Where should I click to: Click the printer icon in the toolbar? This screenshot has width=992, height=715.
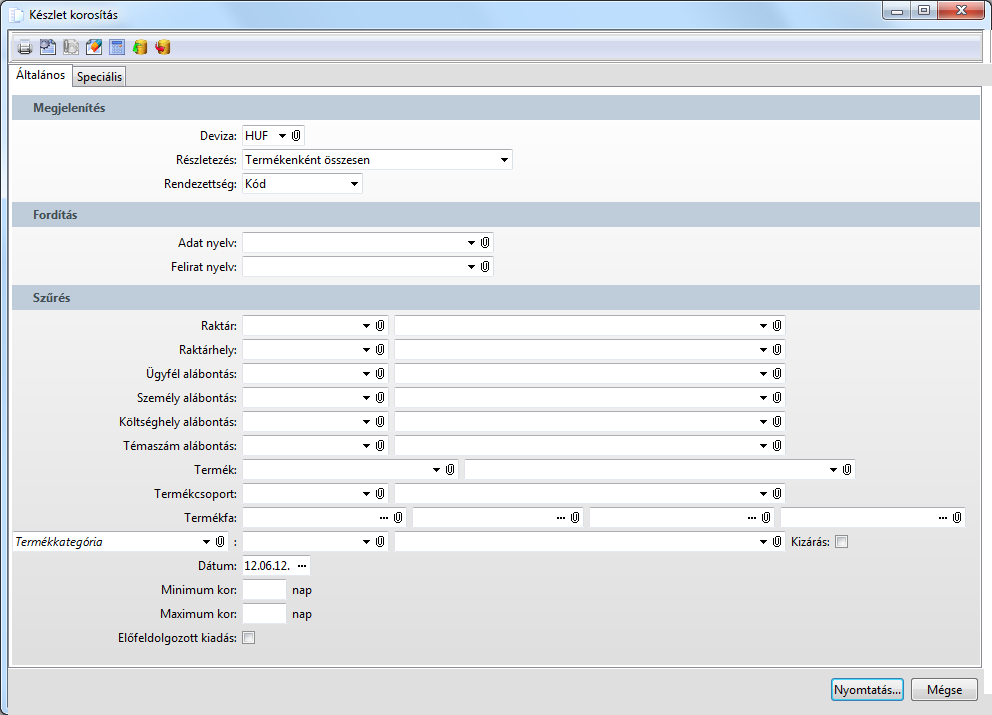[25, 47]
